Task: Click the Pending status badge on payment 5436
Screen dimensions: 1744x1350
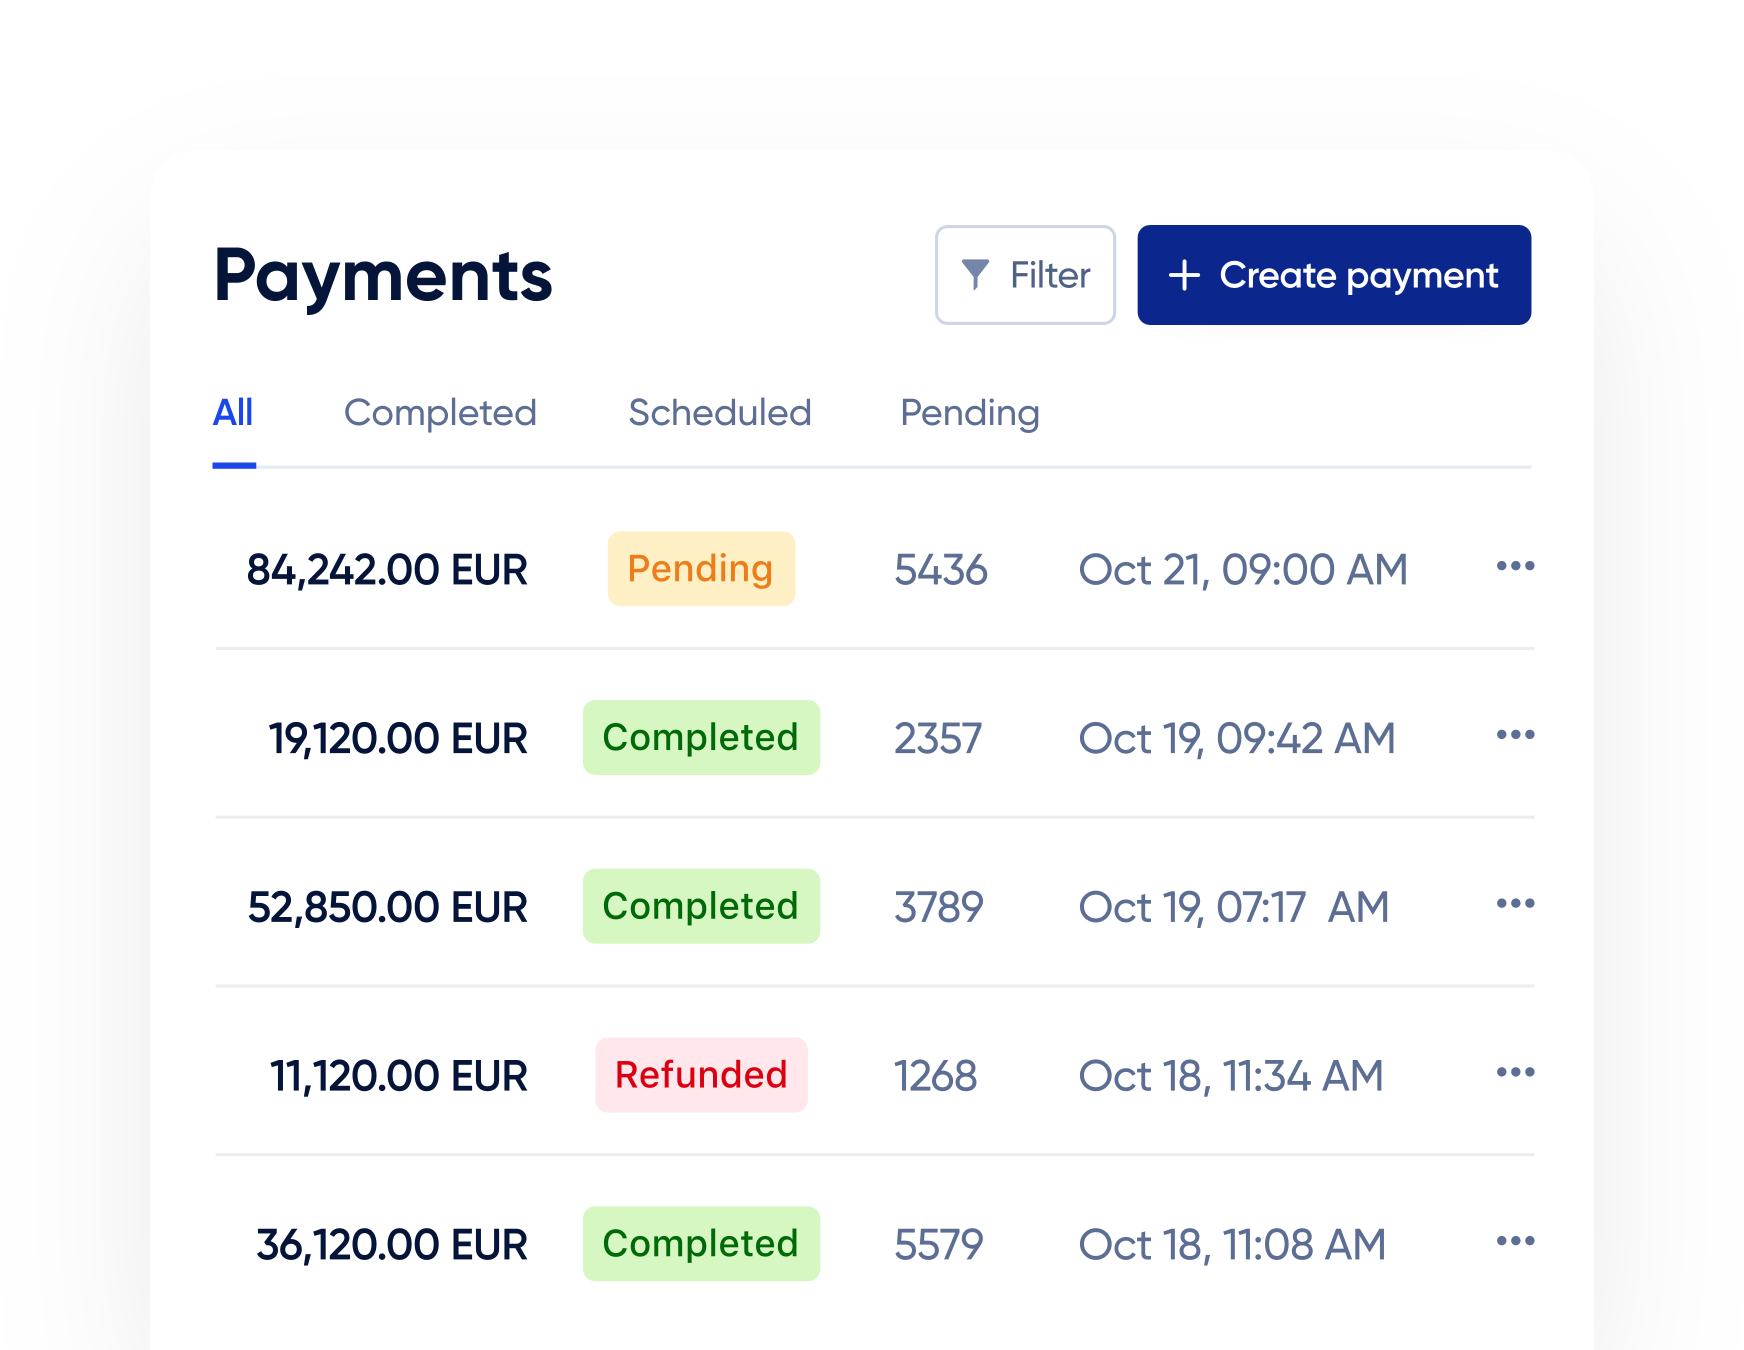Action: click(x=701, y=568)
